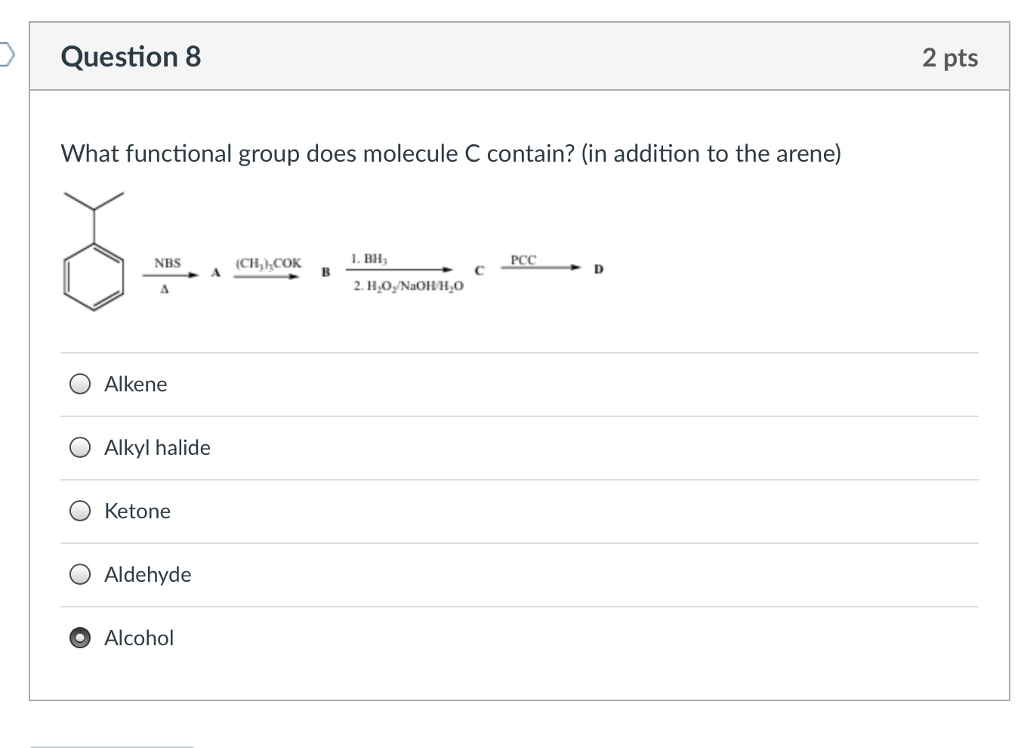The width and height of the screenshot is (1024, 748).
Task: Select the Alkyl halide radio button
Action: 79,447
